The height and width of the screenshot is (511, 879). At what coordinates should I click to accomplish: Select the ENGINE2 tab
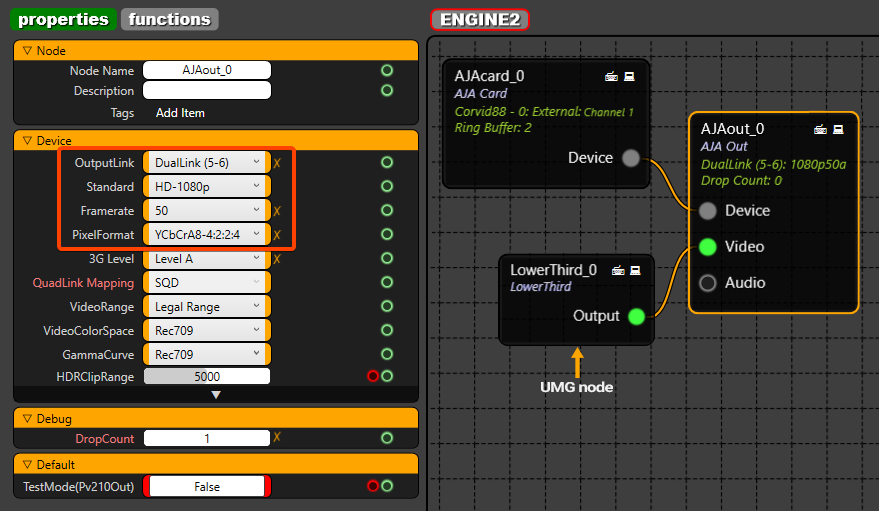479,19
